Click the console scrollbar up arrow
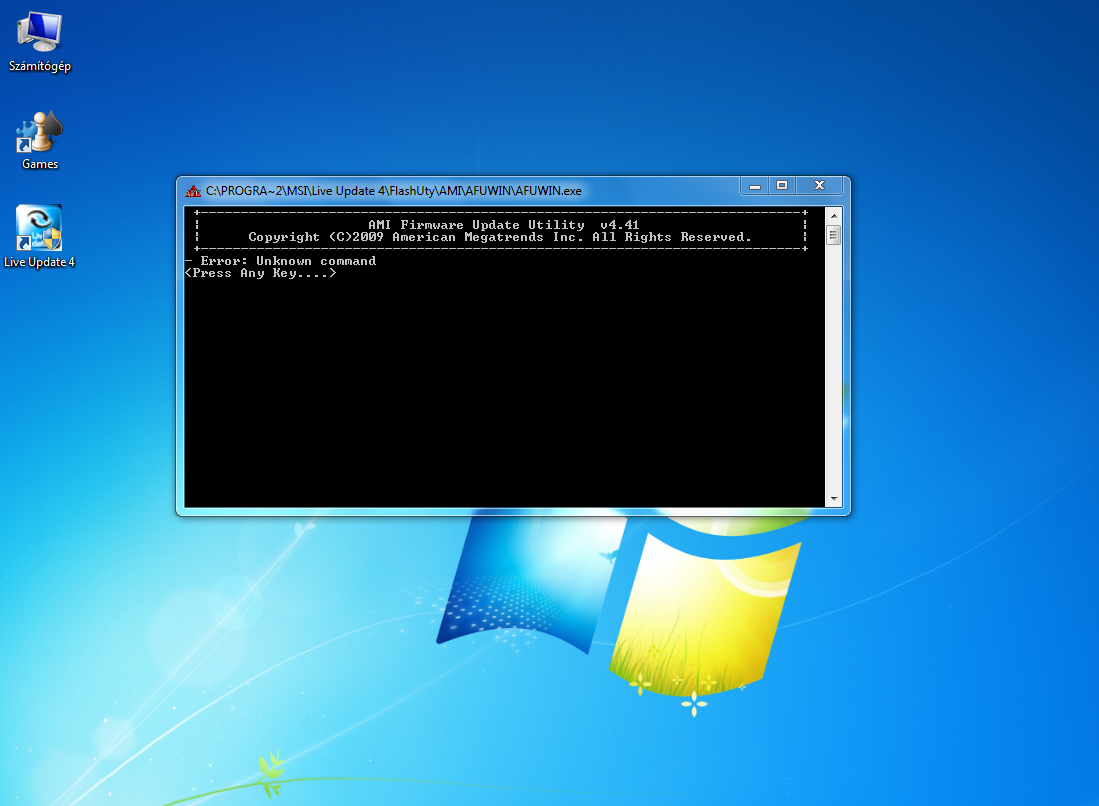The height and width of the screenshot is (806, 1099). 833,216
